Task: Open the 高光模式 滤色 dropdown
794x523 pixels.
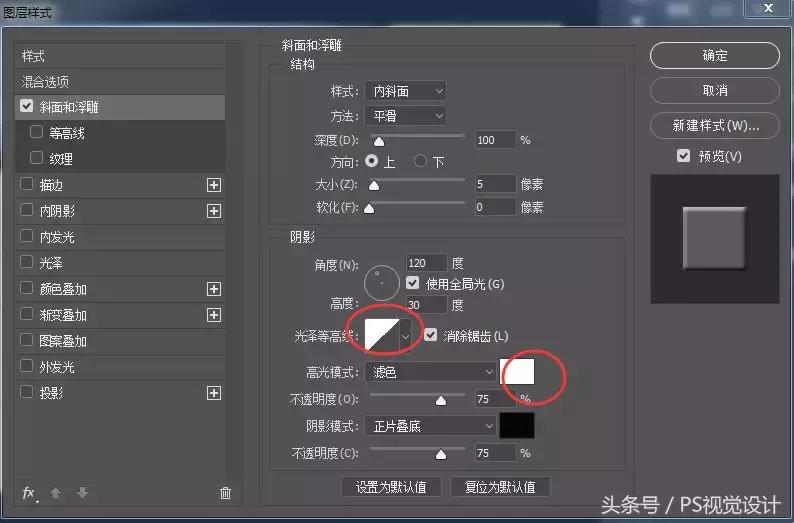Action: pyautogui.click(x=430, y=372)
